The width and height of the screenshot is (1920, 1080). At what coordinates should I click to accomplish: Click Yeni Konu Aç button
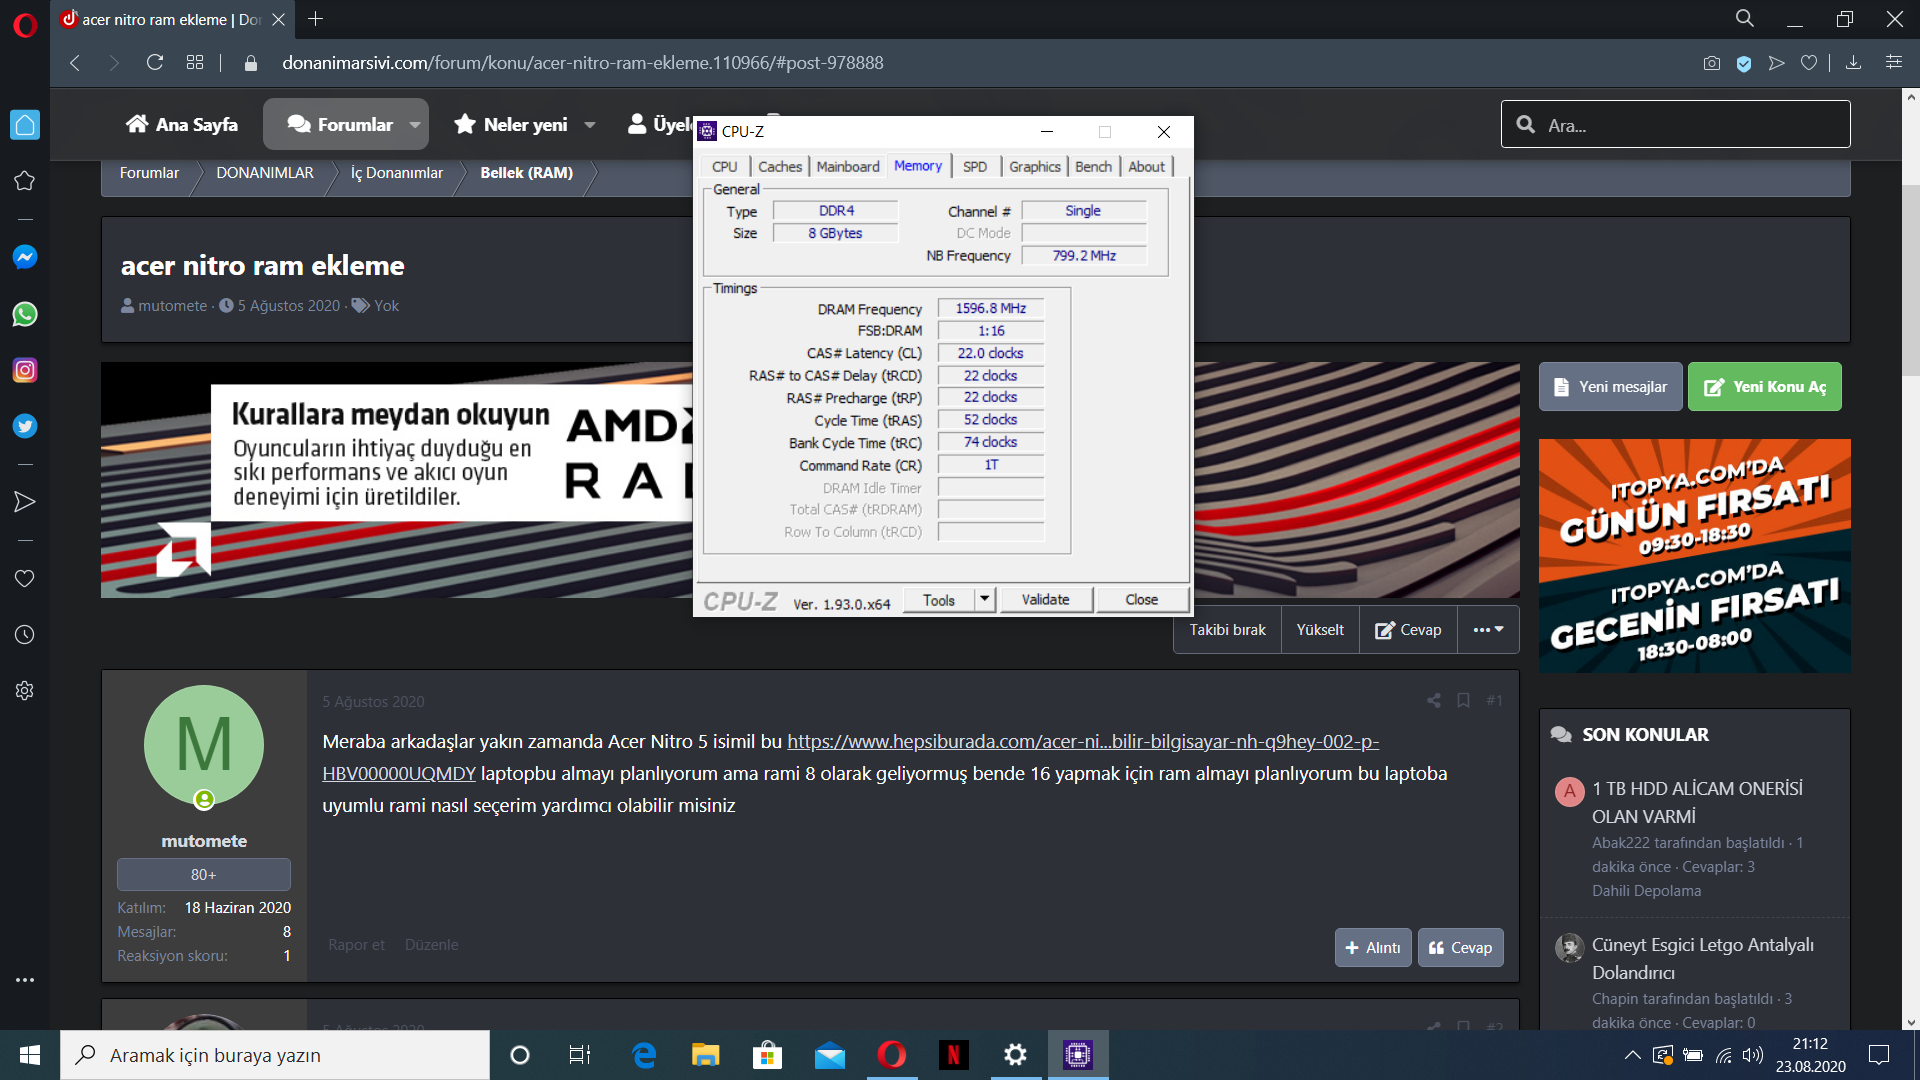tap(1765, 387)
